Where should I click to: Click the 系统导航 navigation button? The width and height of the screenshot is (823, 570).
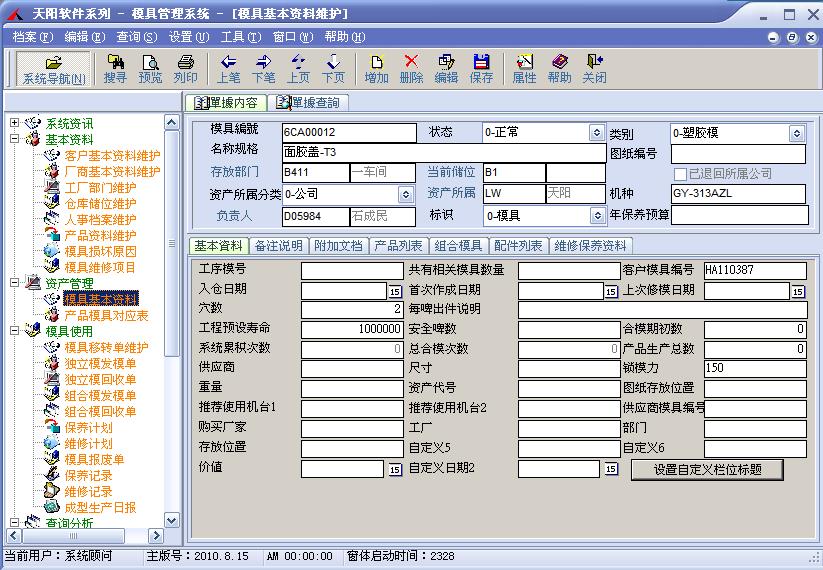(54, 68)
